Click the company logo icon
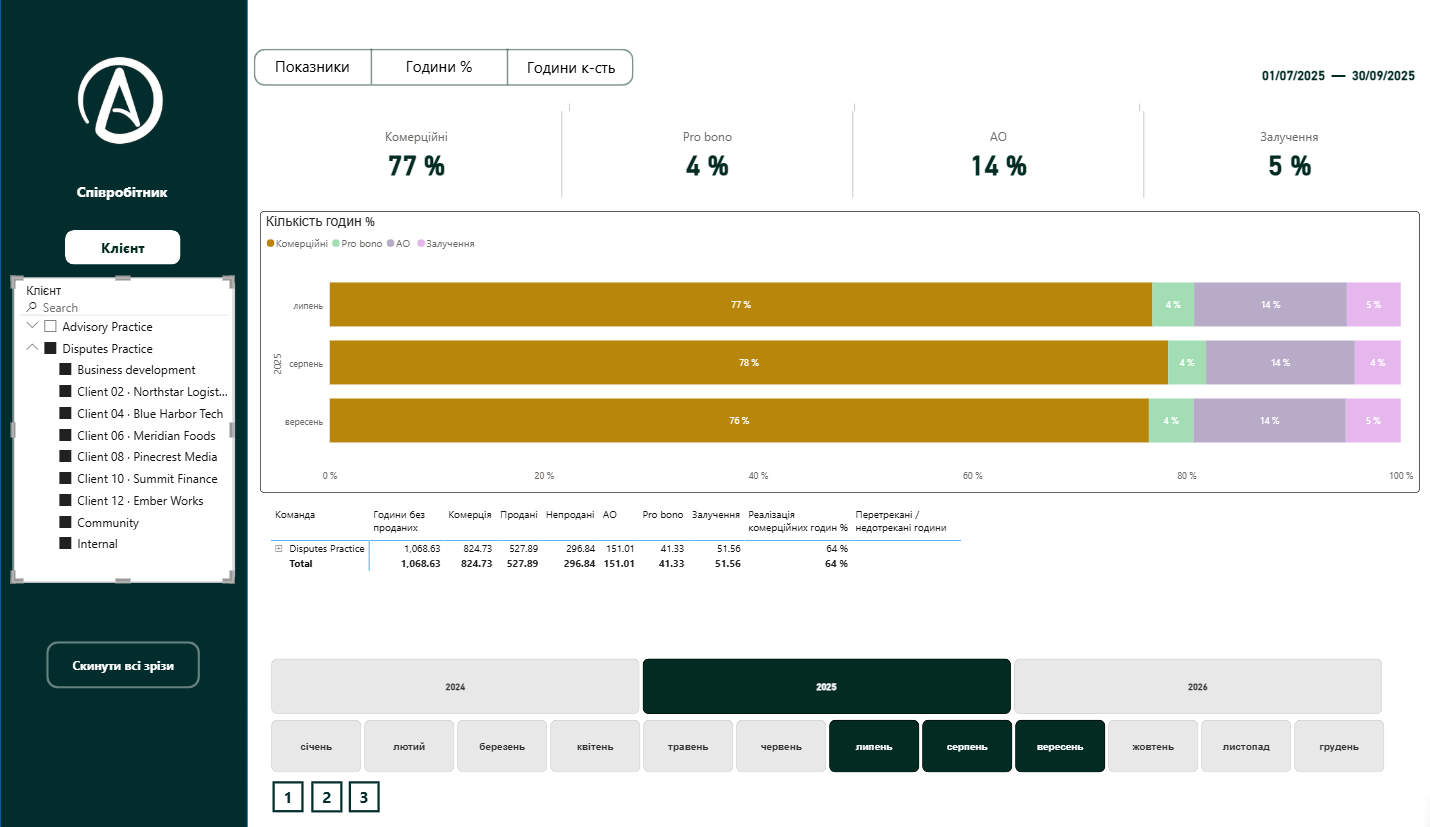This screenshot has width=1430, height=827. tap(120, 98)
